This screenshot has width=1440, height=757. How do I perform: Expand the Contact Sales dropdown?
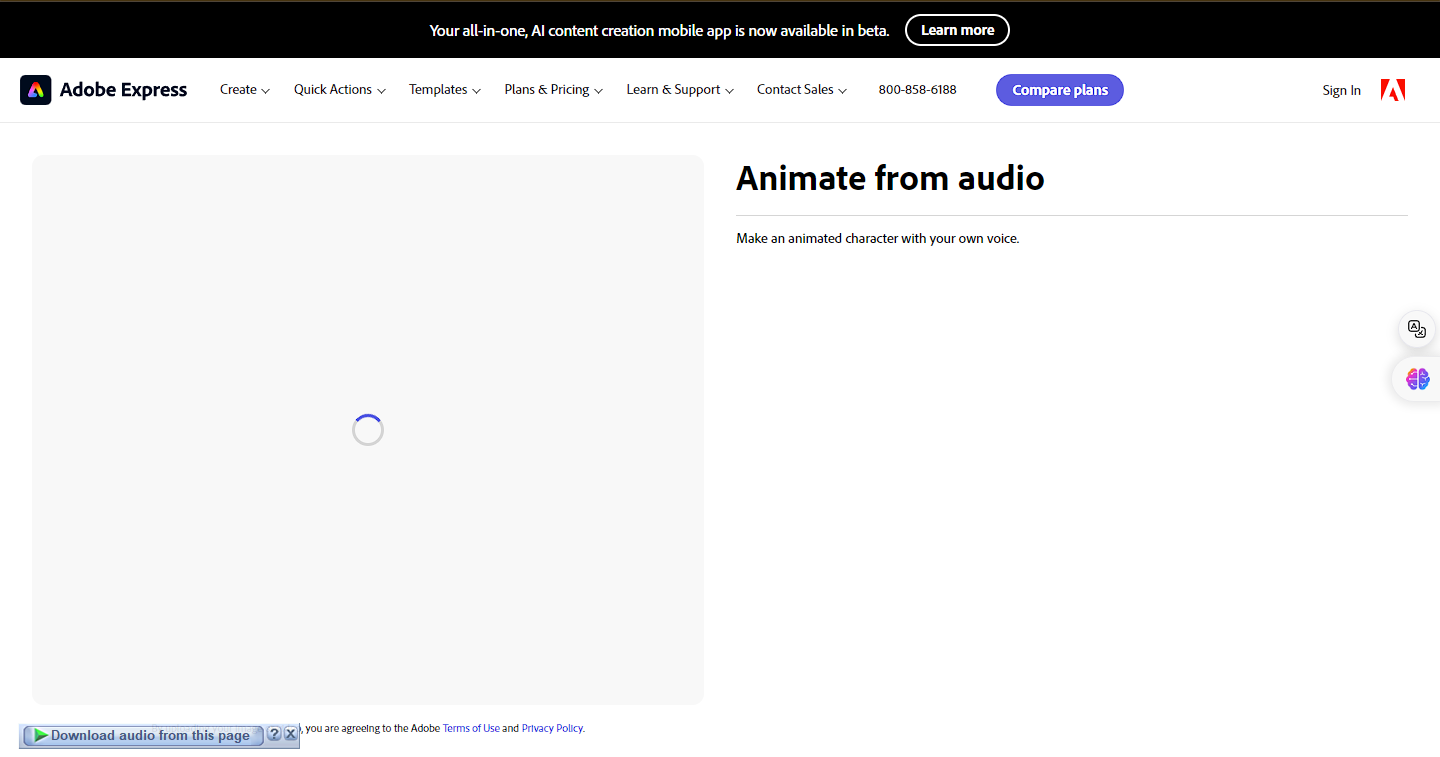tap(801, 89)
